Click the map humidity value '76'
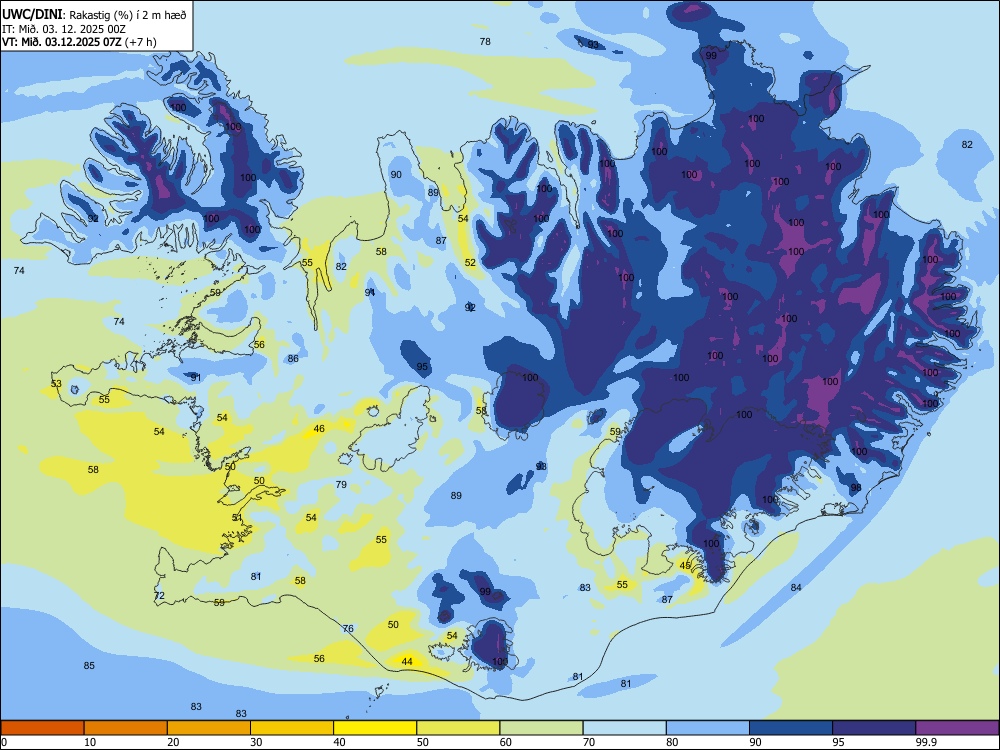1000x750 pixels. coord(348,629)
